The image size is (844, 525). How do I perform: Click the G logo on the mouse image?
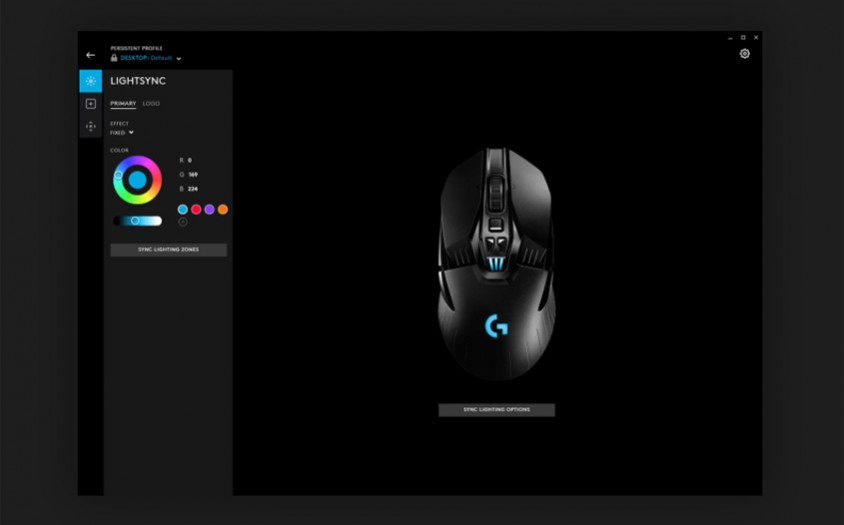click(x=496, y=326)
